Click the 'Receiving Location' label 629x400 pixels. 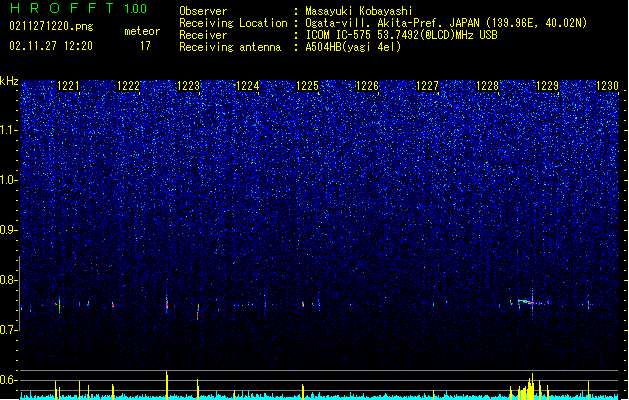(x=233, y=23)
